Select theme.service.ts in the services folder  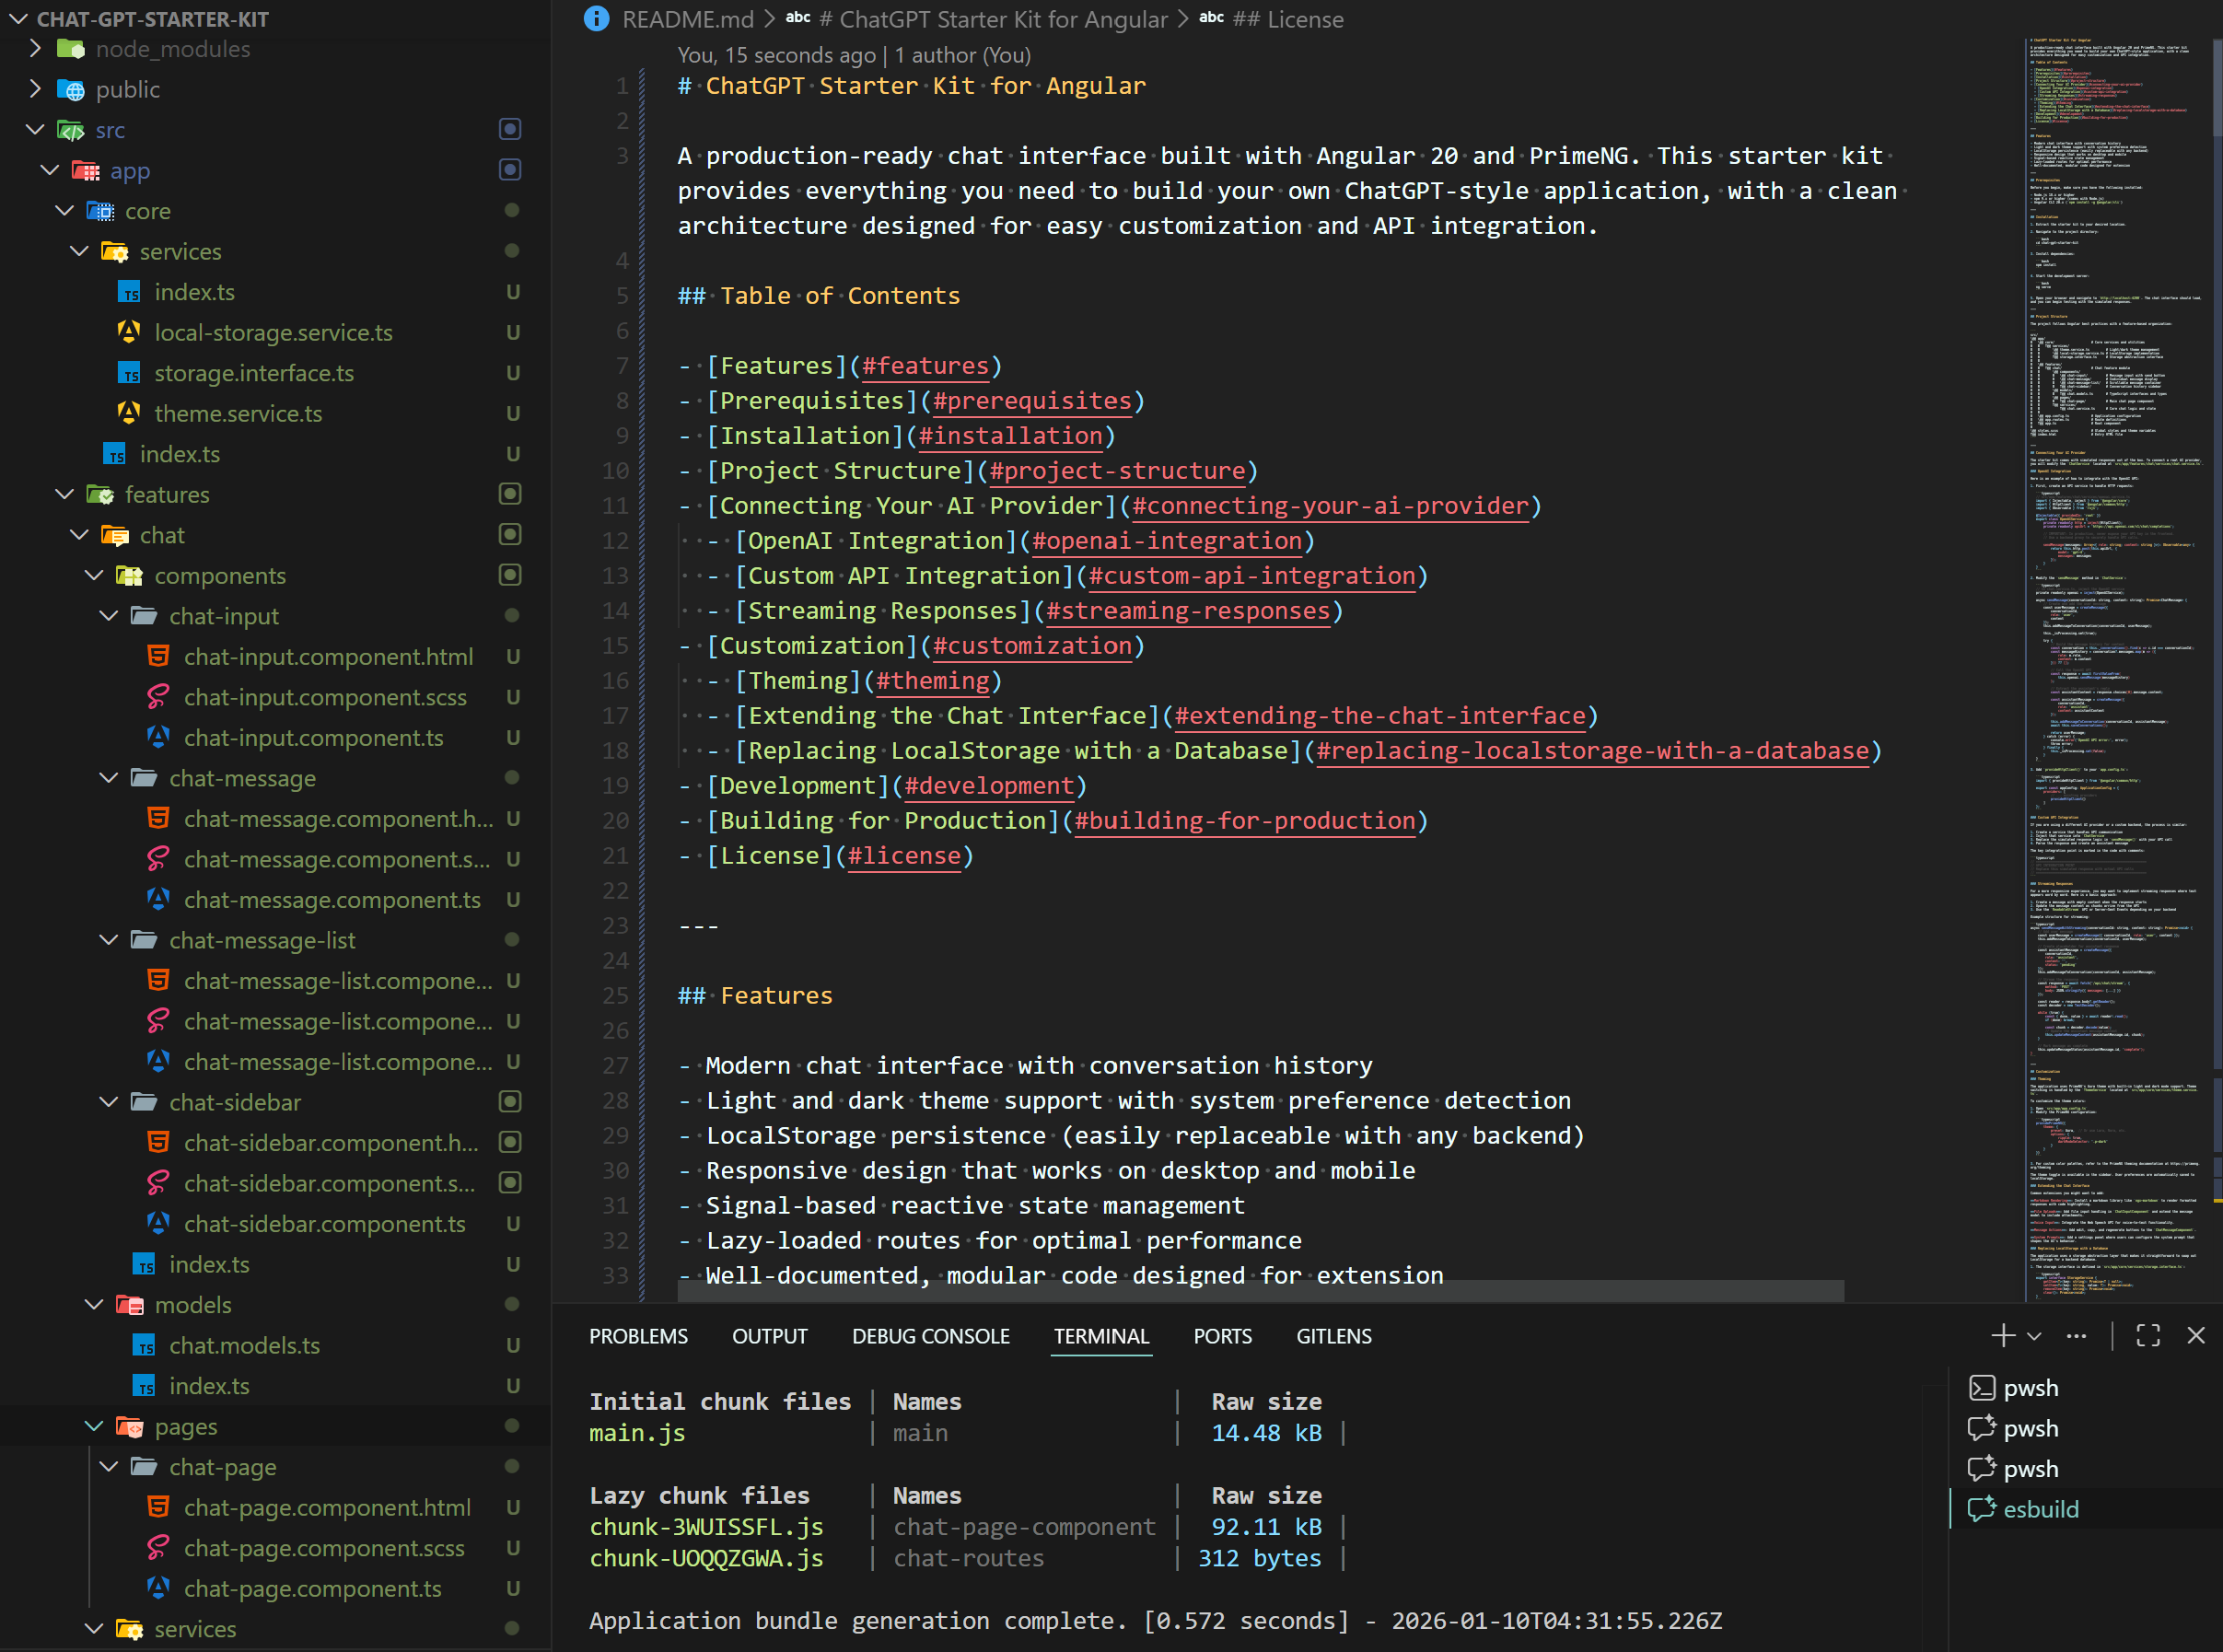click(238, 413)
